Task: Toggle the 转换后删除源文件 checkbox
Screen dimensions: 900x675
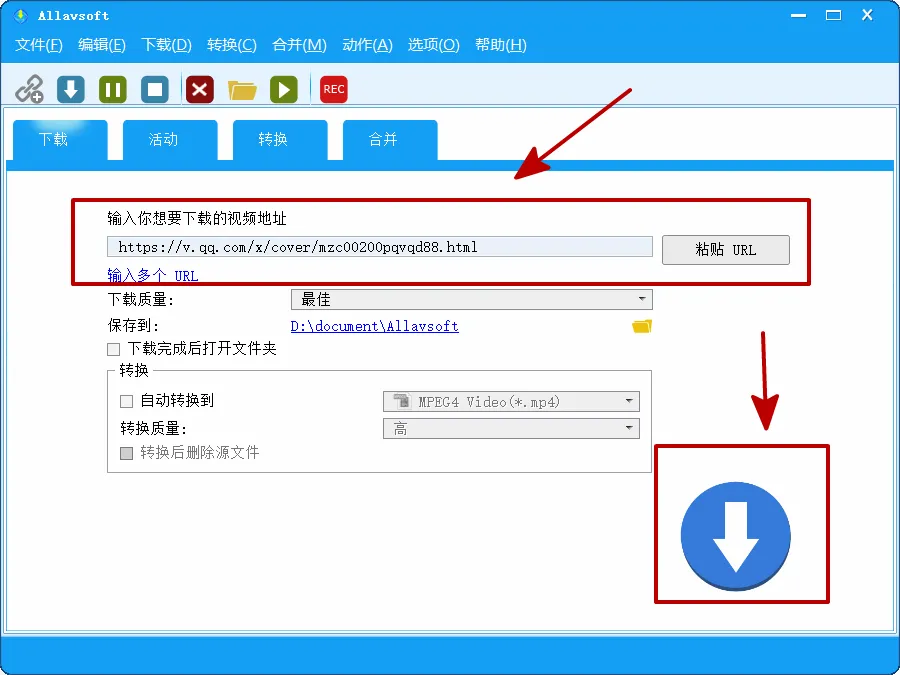Action: (126, 453)
